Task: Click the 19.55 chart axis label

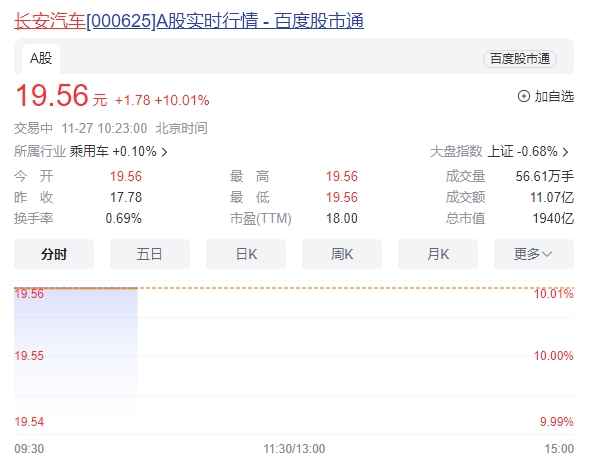Action: click(29, 356)
